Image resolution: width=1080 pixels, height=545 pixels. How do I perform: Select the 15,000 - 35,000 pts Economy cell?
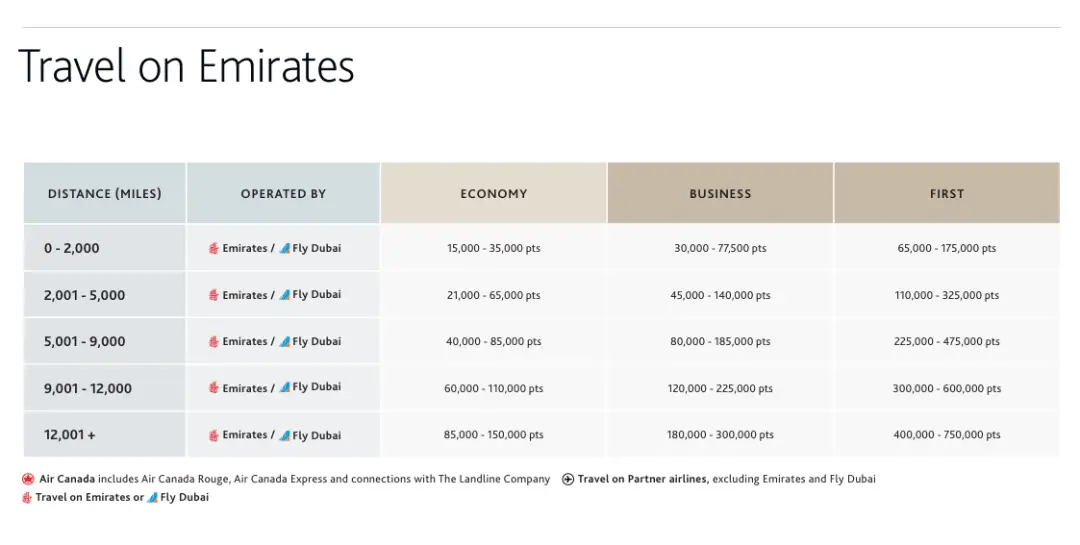coord(493,248)
